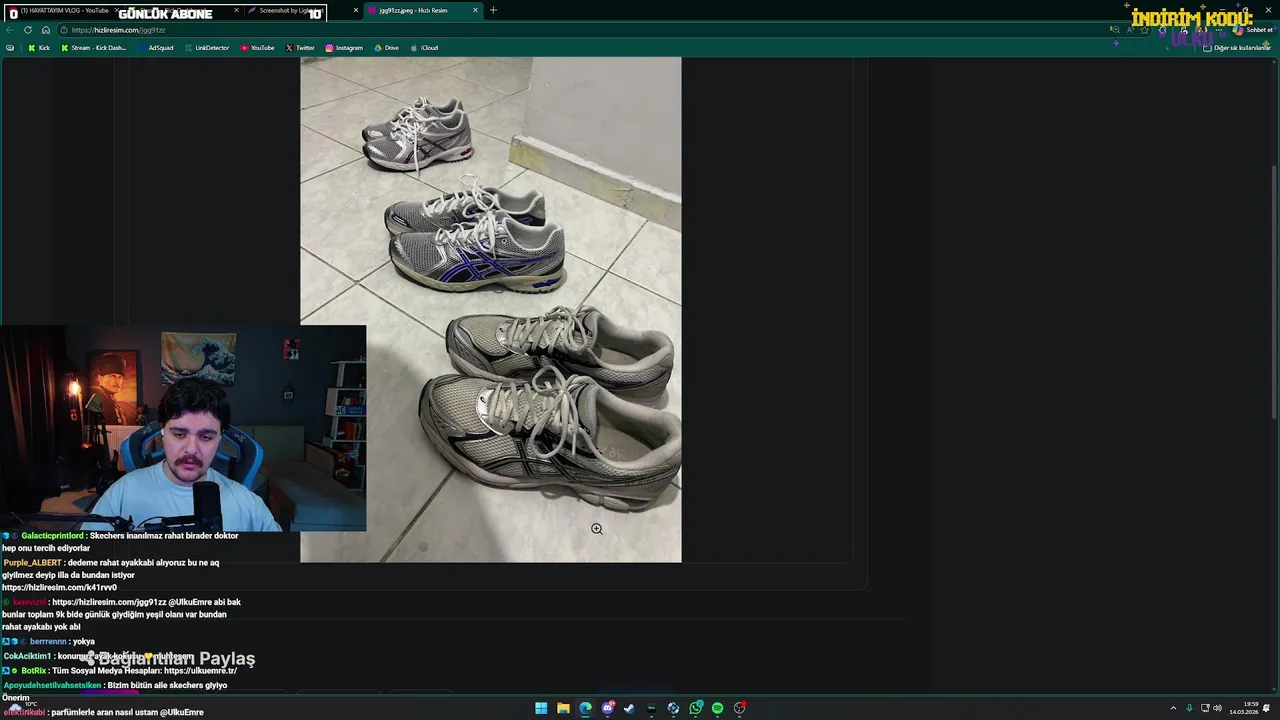1280x720 pixels.
Task: Open WhatsApp from the taskbar
Action: (695, 708)
